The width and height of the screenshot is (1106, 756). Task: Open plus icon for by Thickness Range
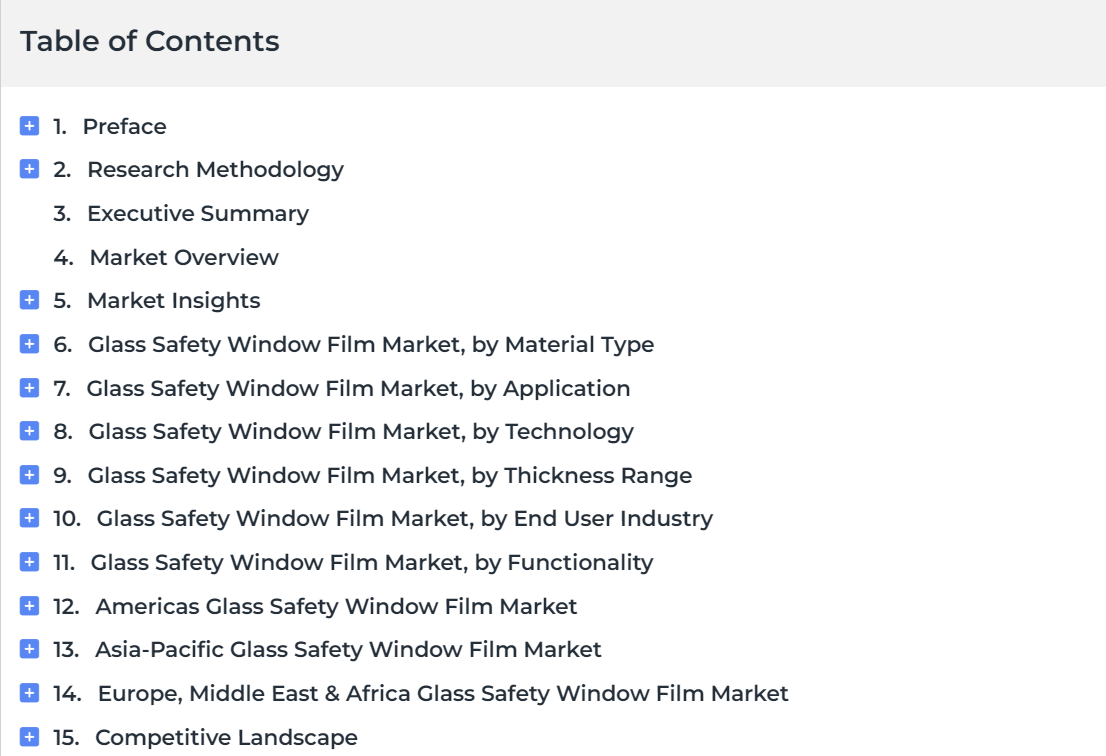click(29, 475)
